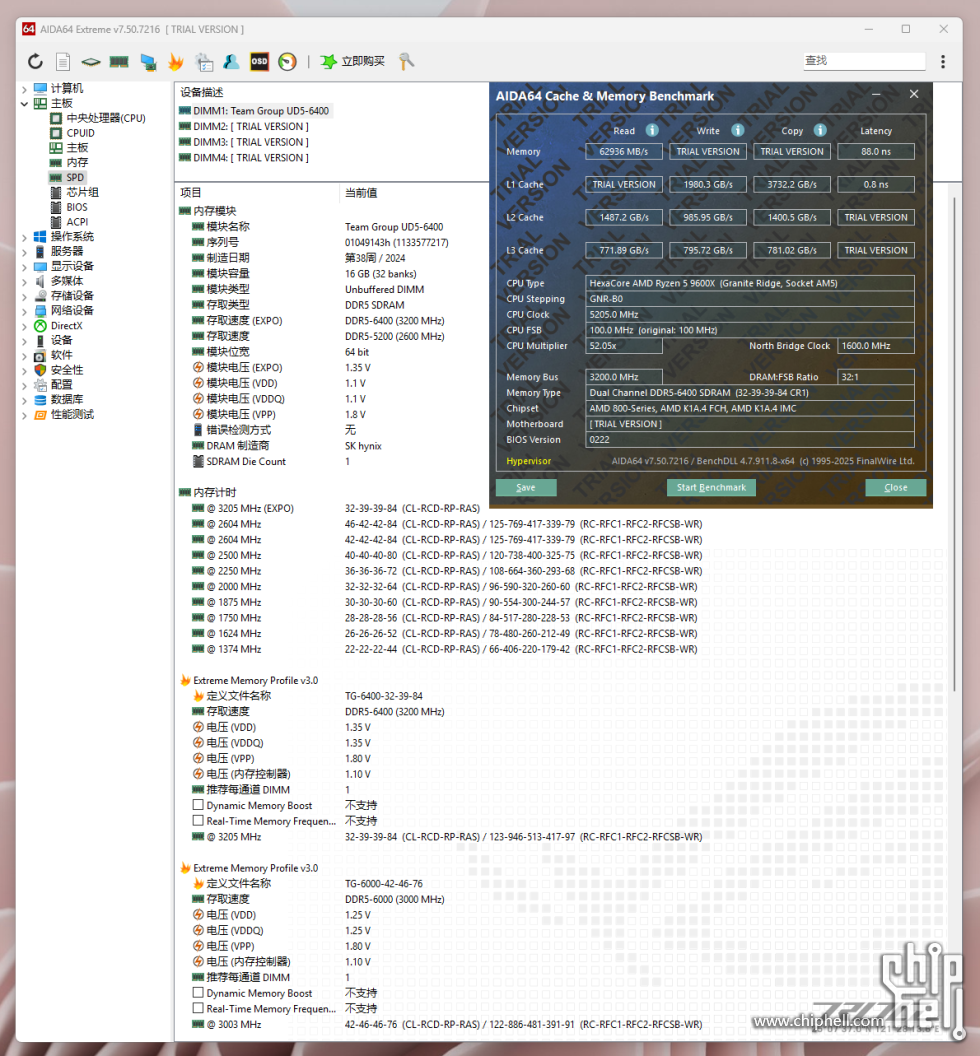Click the Write info icon in the benchmark

tap(738, 130)
